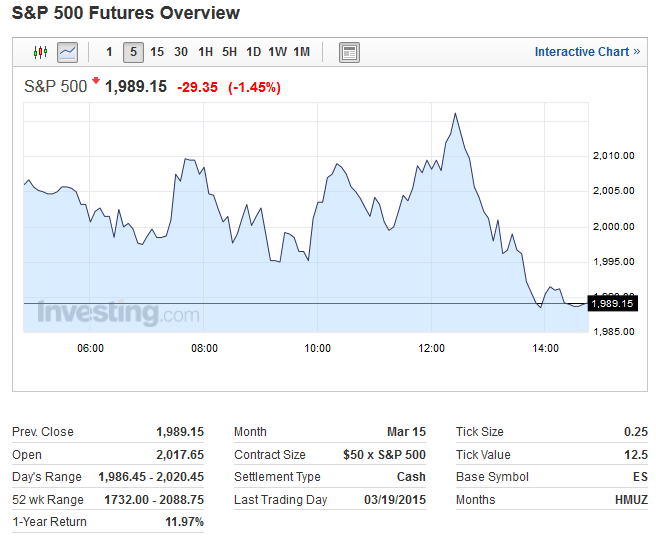Click the 52 wk Range value 1732.00 - 2088.75
Screen dimensions: 656x542
[x=154, y=500]
